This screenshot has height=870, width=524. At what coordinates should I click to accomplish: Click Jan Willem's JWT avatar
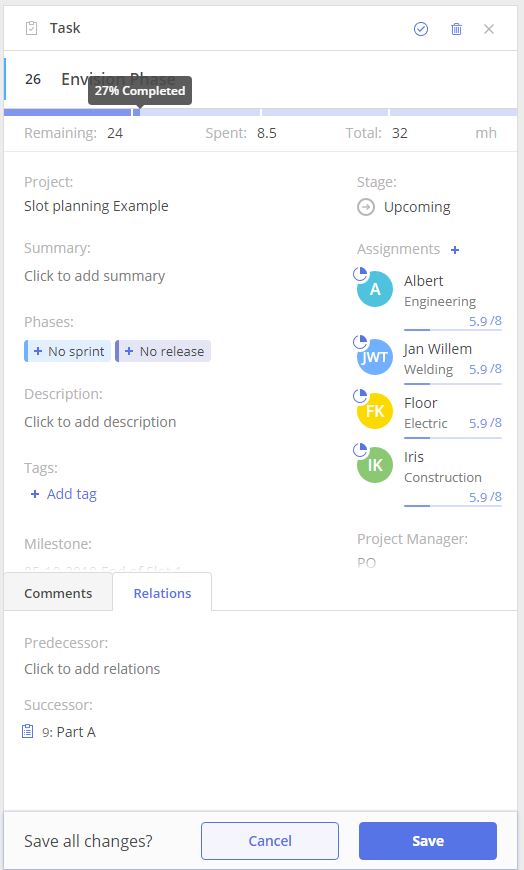pos(375,357)
